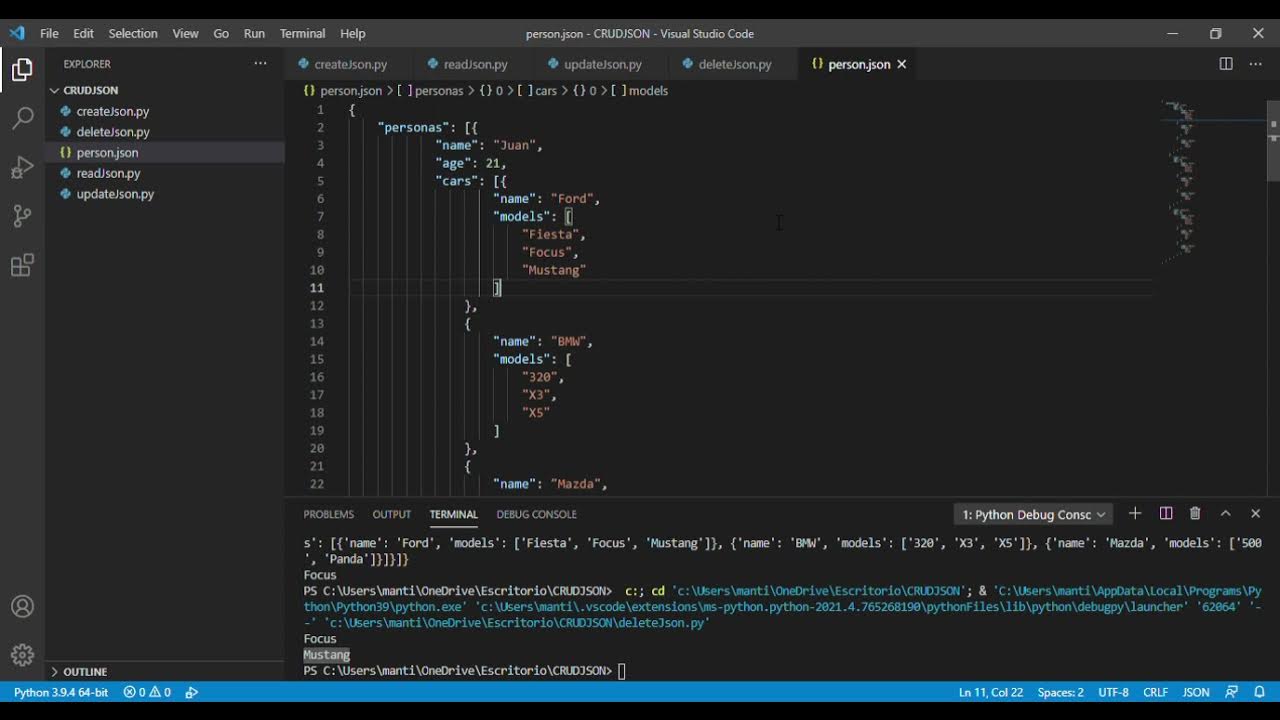
Task: Open the Manage settings gear
Action: [22, 655]
